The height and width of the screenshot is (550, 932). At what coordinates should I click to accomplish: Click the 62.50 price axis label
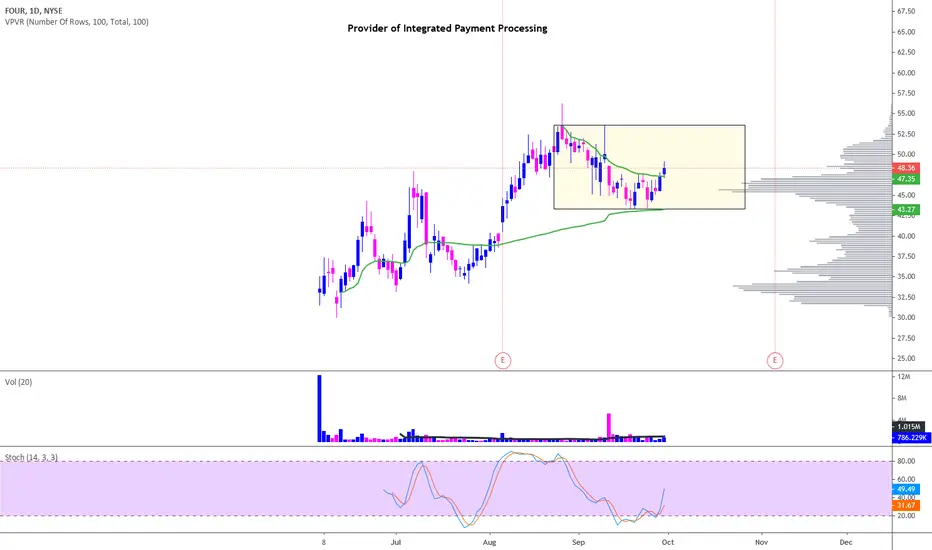click(906, 52)
